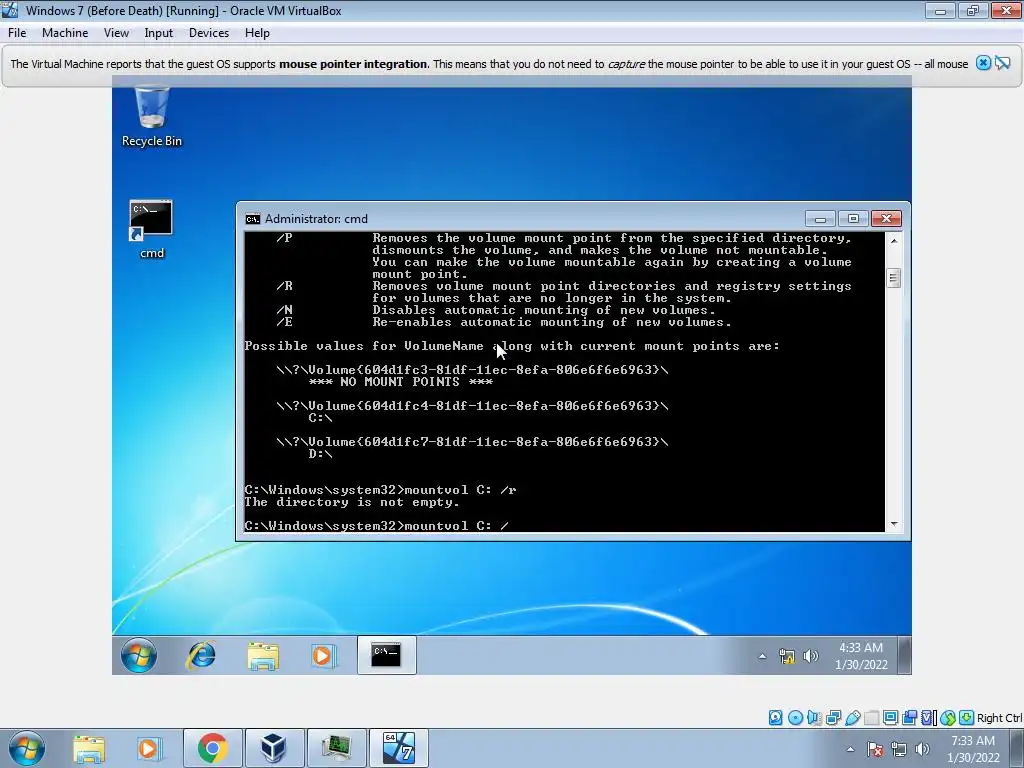Click the current "mountvol C: /" prompt

(x=377, y=526)
